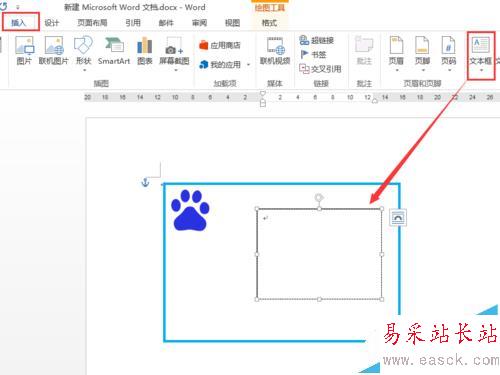Select the 引用 ribbon tab
The width and height of the screenshot is (500, 375).
[x=133, y=23]
